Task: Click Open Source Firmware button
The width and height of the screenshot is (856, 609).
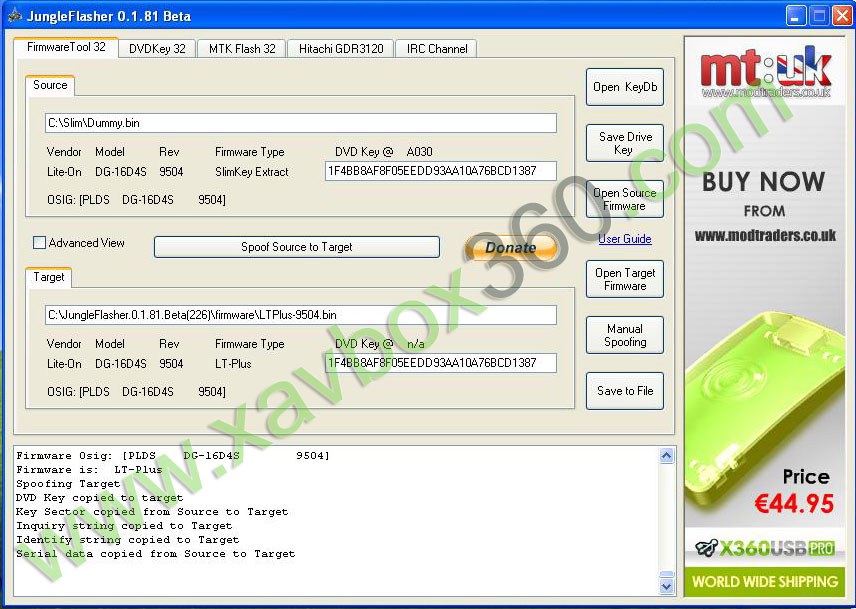Action: point(625,199)
